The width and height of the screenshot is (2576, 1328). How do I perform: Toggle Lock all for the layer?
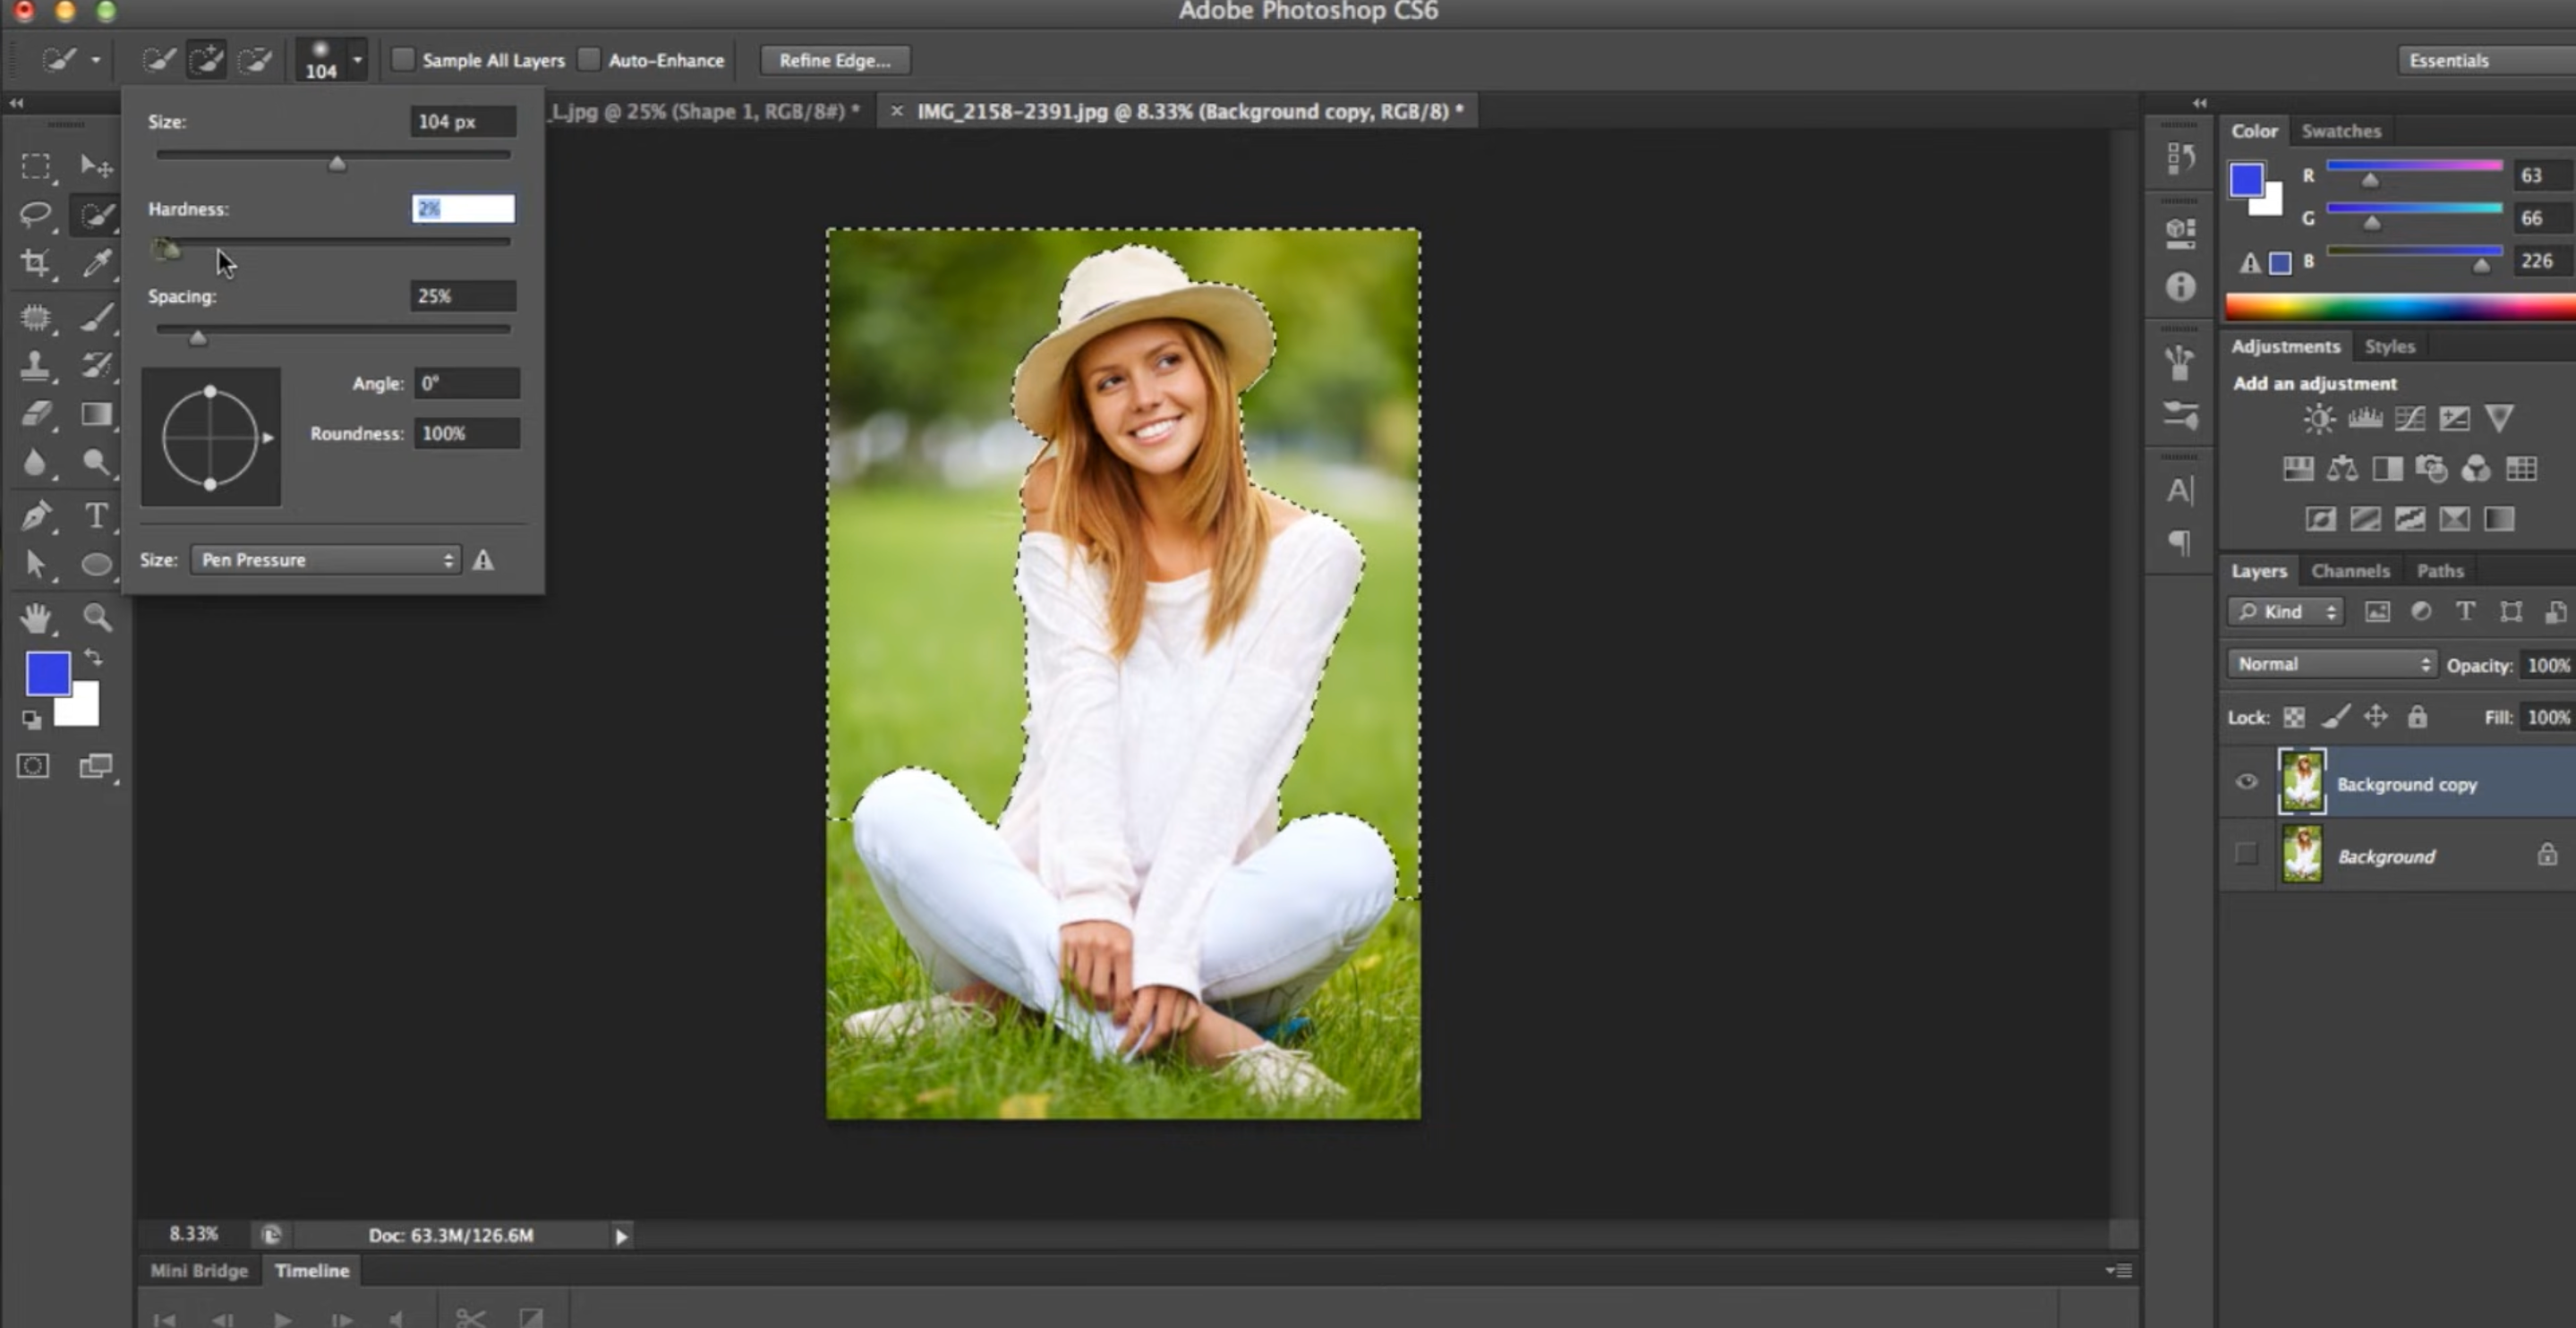point(2417,717)
